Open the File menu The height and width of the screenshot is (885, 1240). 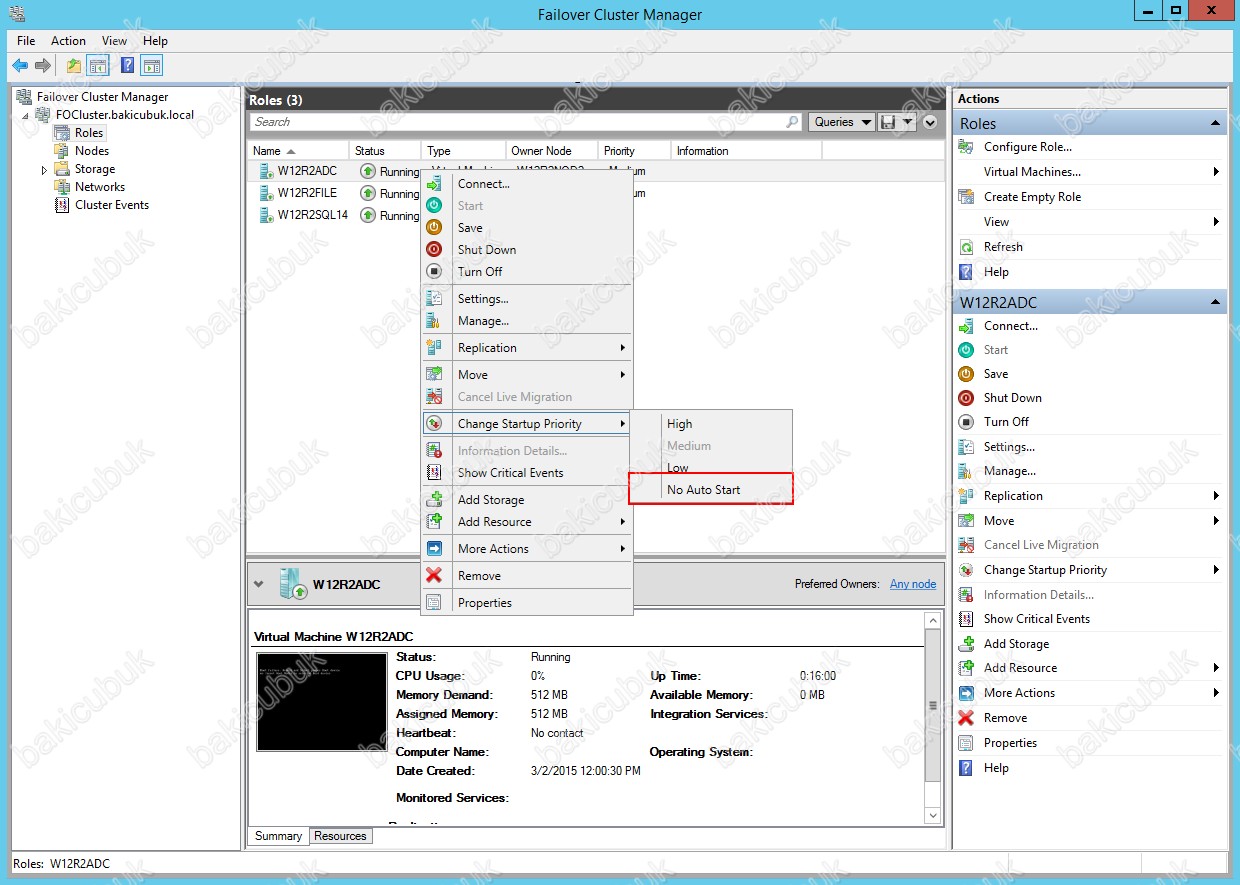tap(26, 41)
